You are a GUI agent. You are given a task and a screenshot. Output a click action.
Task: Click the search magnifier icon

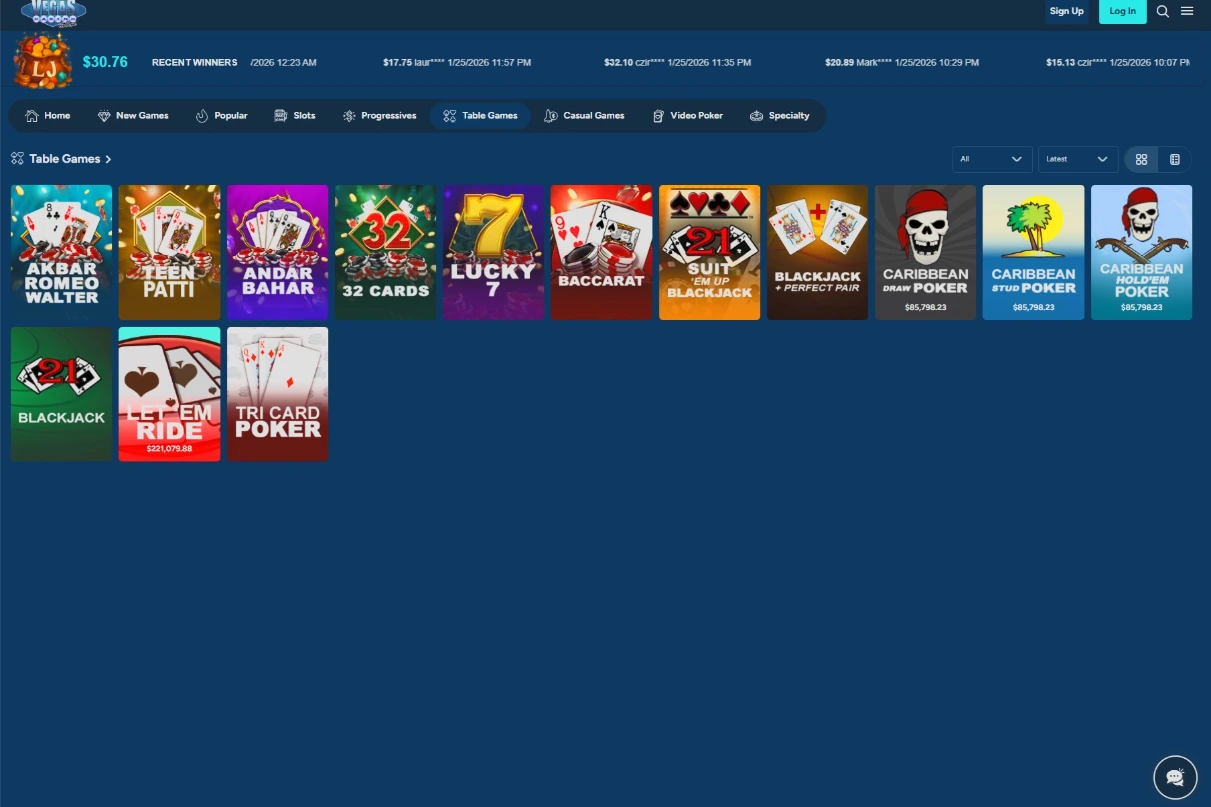[x=1163, y=11]
